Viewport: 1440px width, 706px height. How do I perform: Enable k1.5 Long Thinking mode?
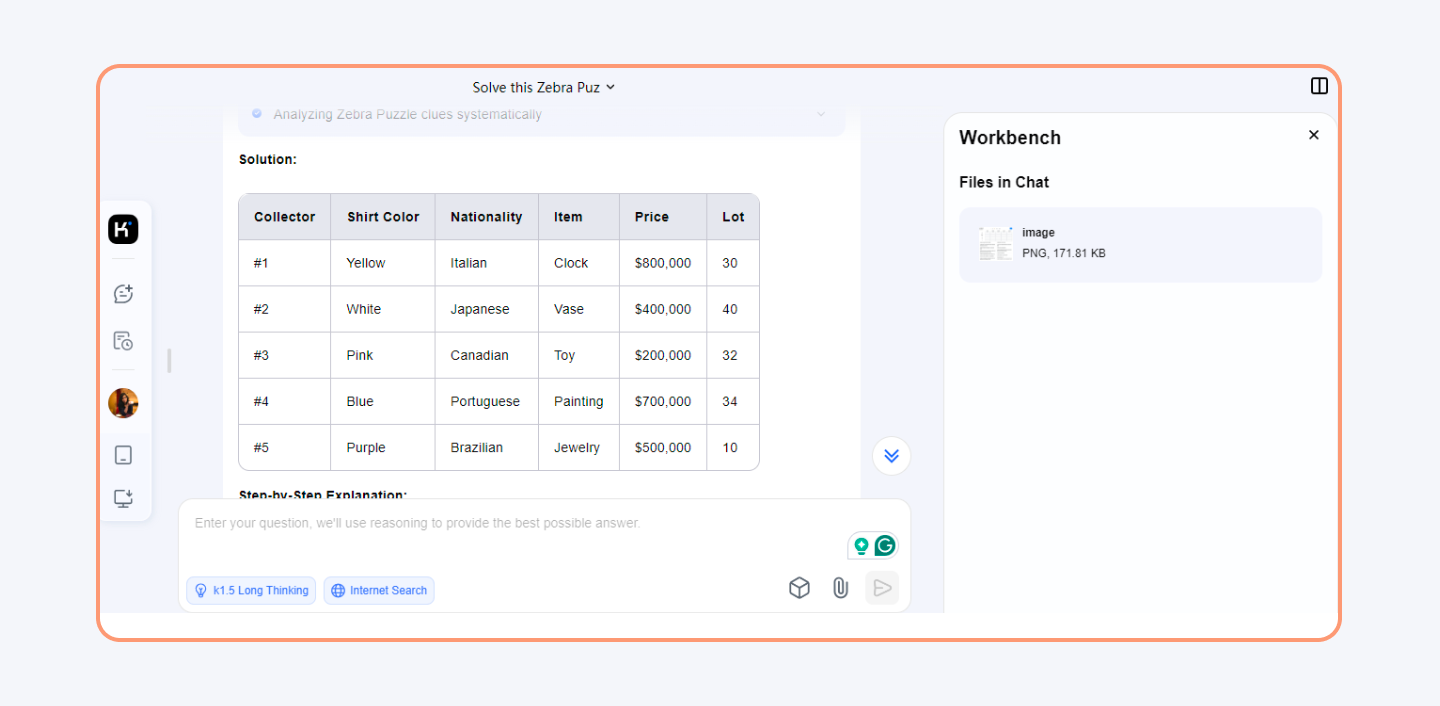pos(251,590)
